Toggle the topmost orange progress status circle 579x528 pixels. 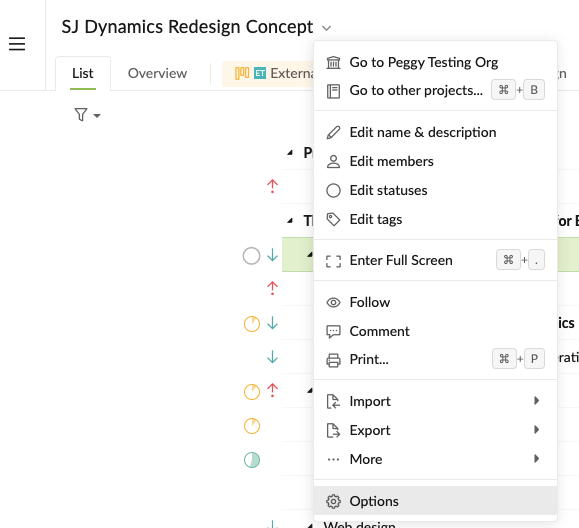(252, 324)
